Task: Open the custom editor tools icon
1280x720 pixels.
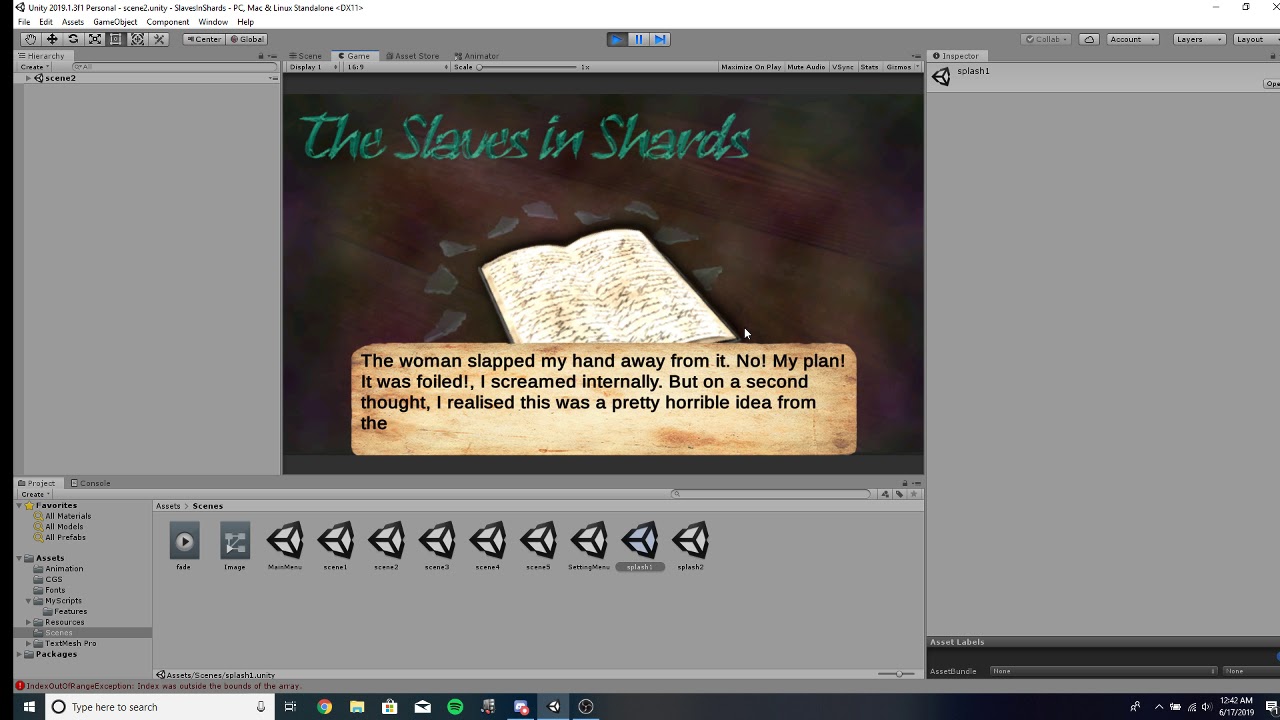Action: tap(159, 39)
